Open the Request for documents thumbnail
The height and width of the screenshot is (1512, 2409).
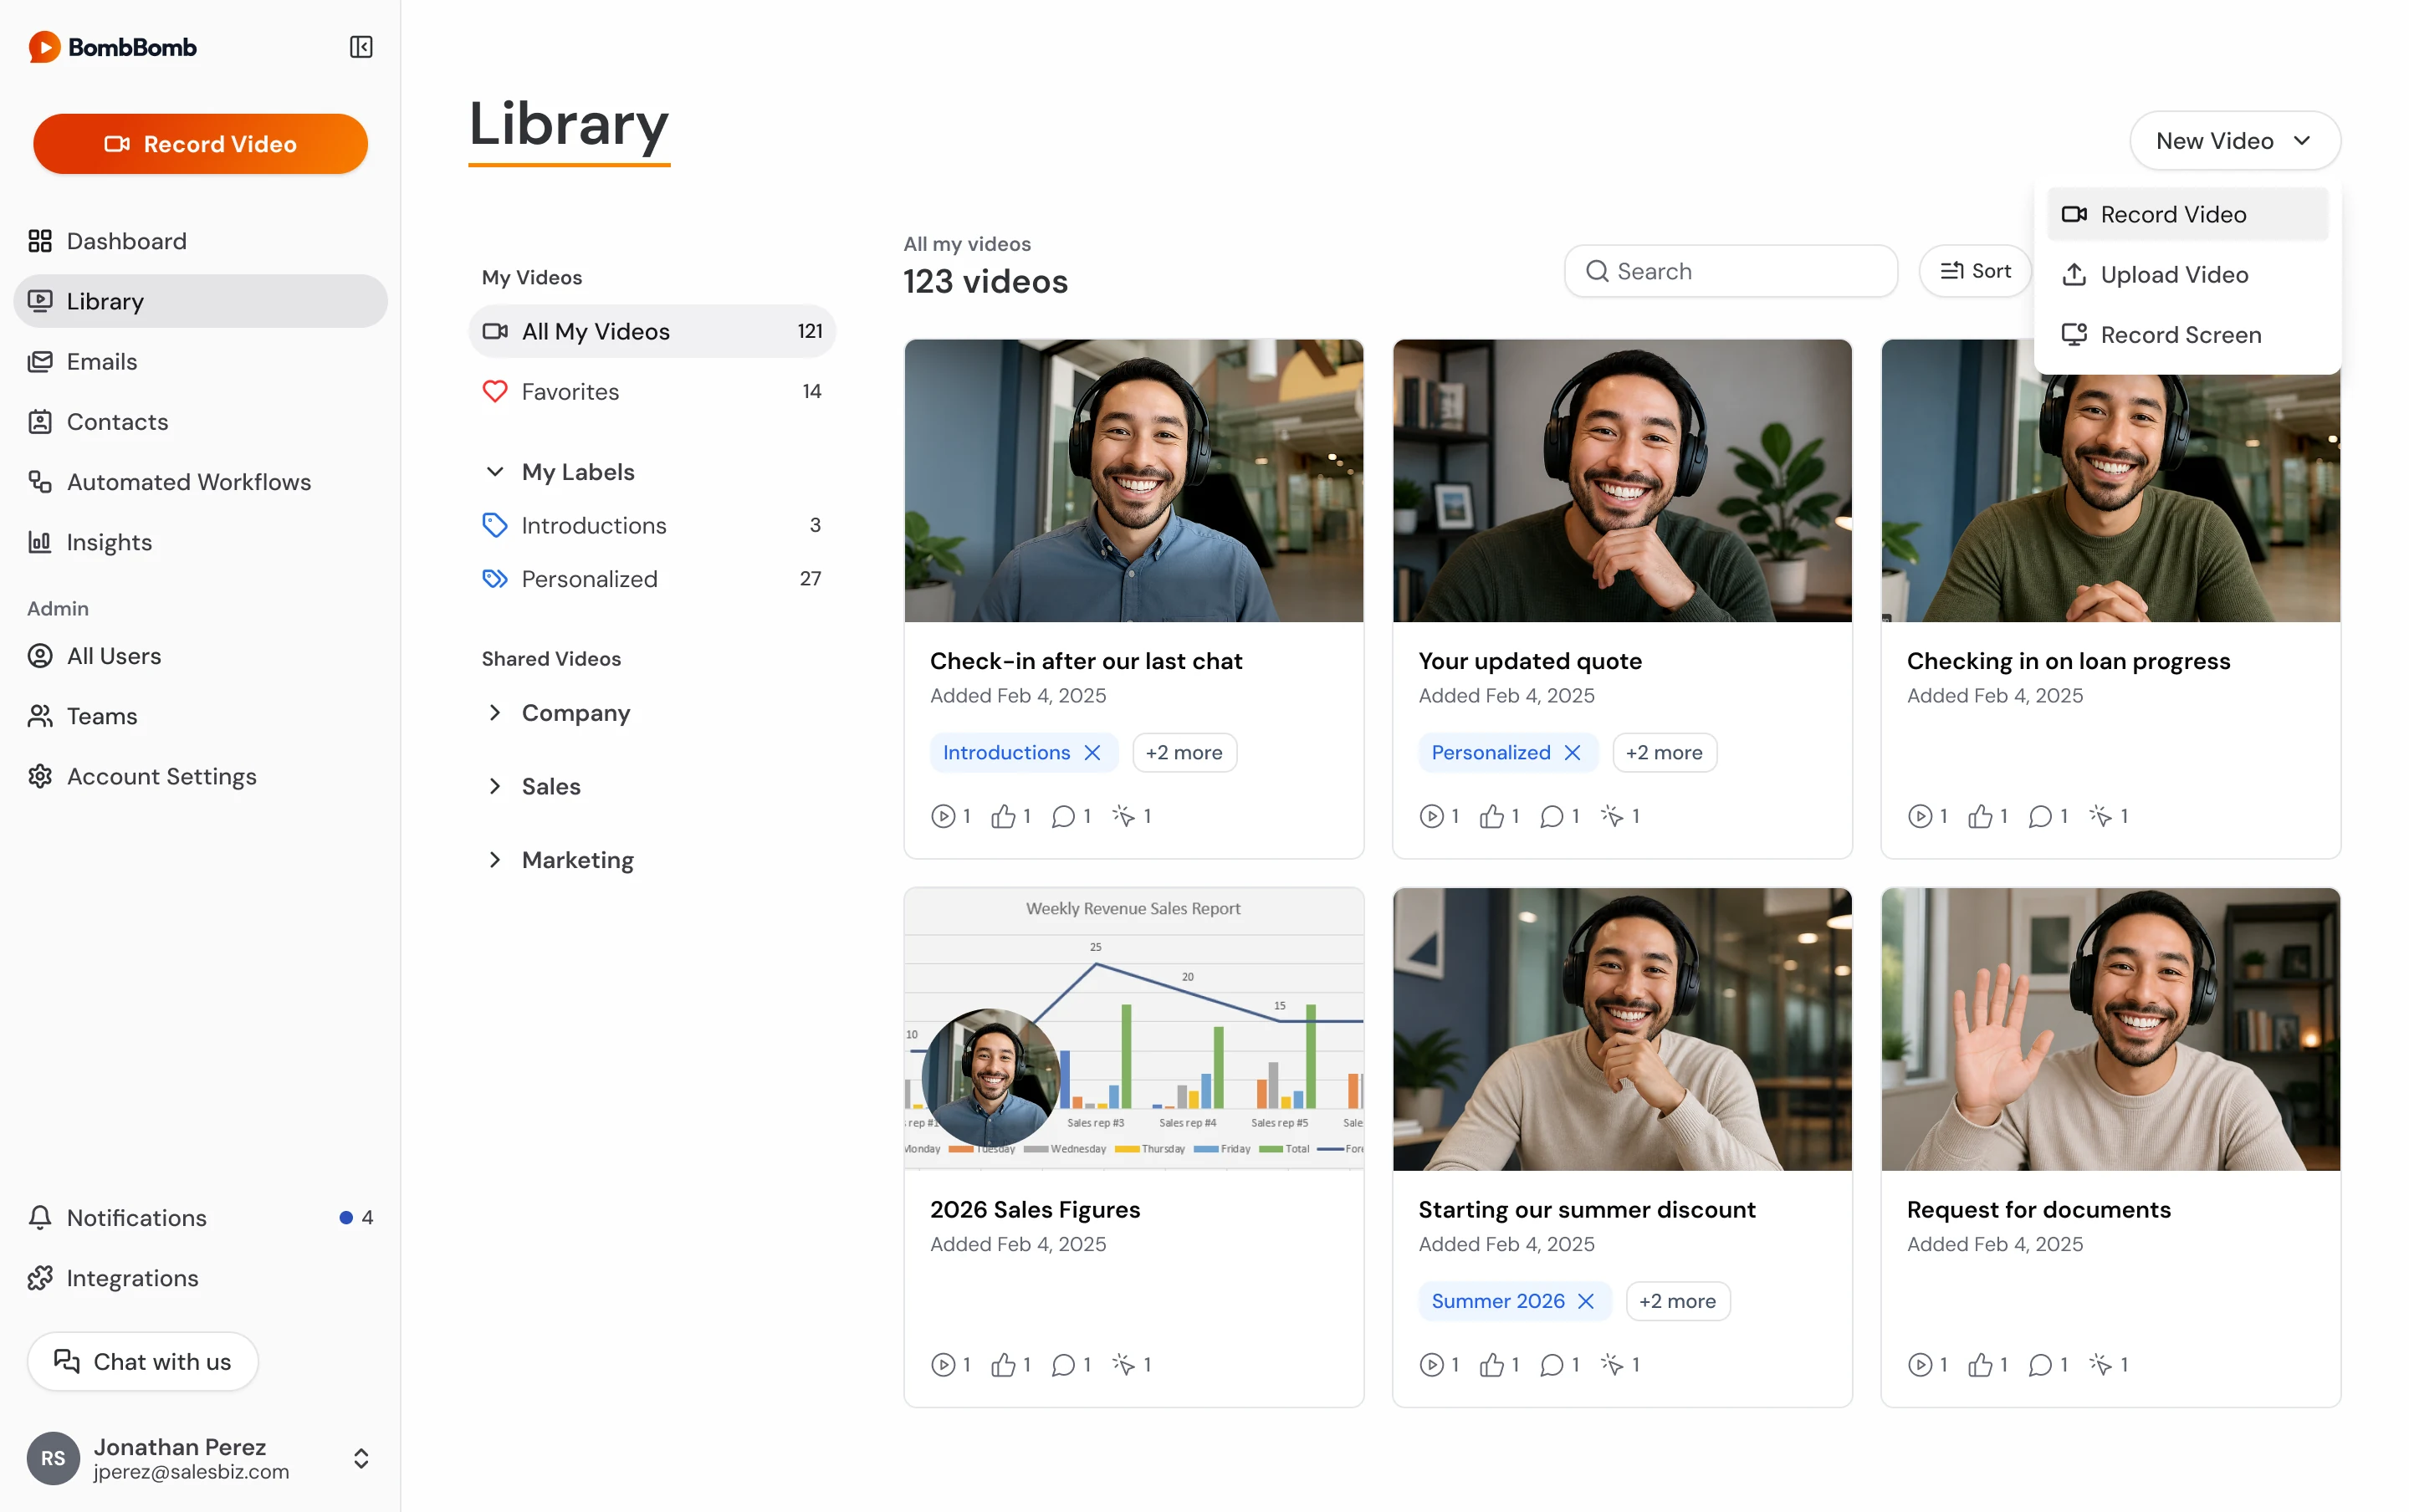coord(2110,1029)
